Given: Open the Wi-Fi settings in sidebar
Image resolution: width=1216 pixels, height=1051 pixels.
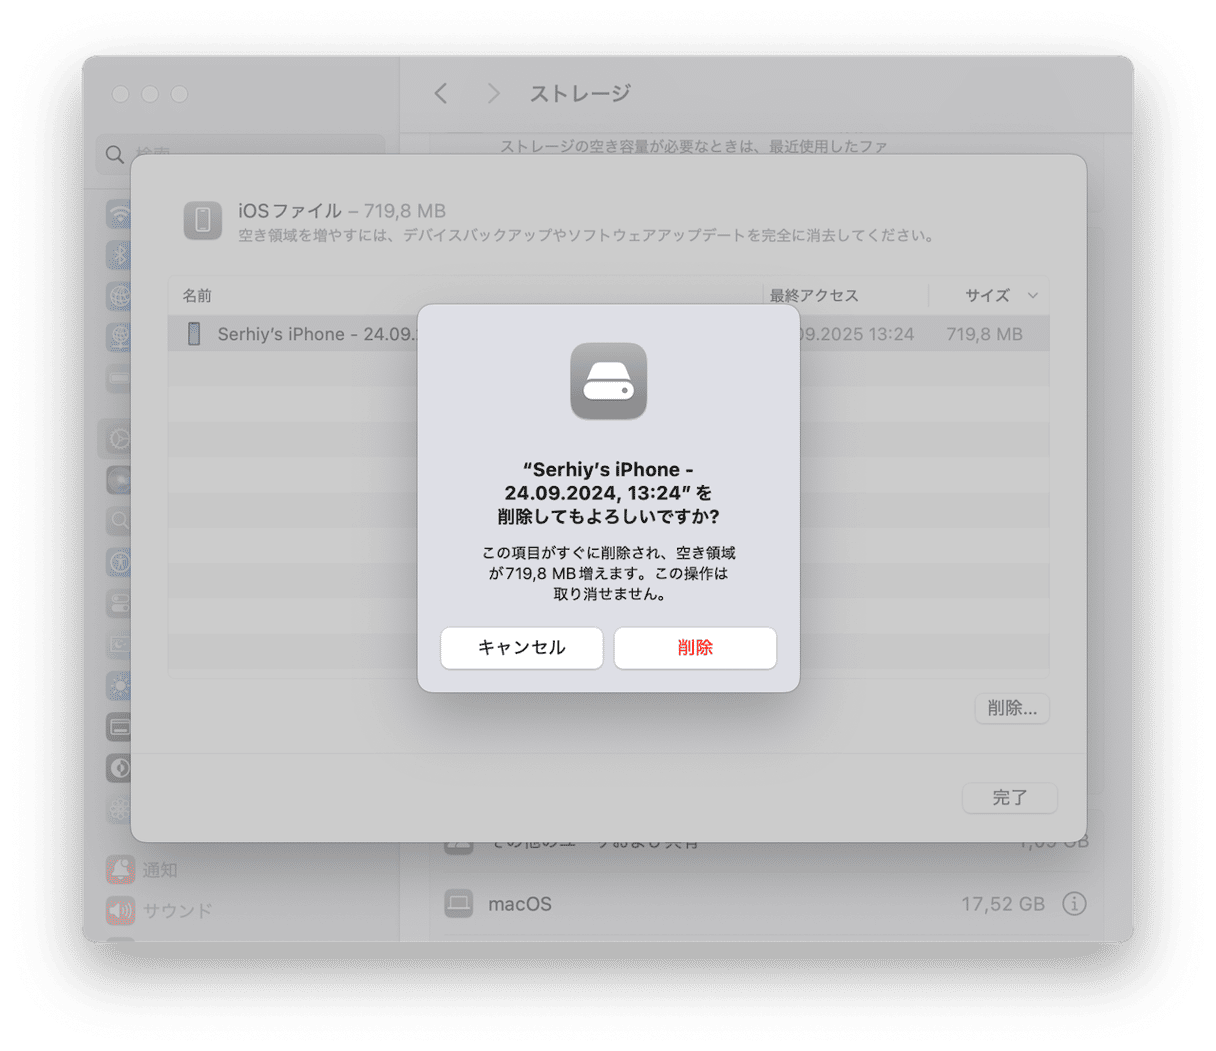Looking at the screenshot, I should 119,214.
